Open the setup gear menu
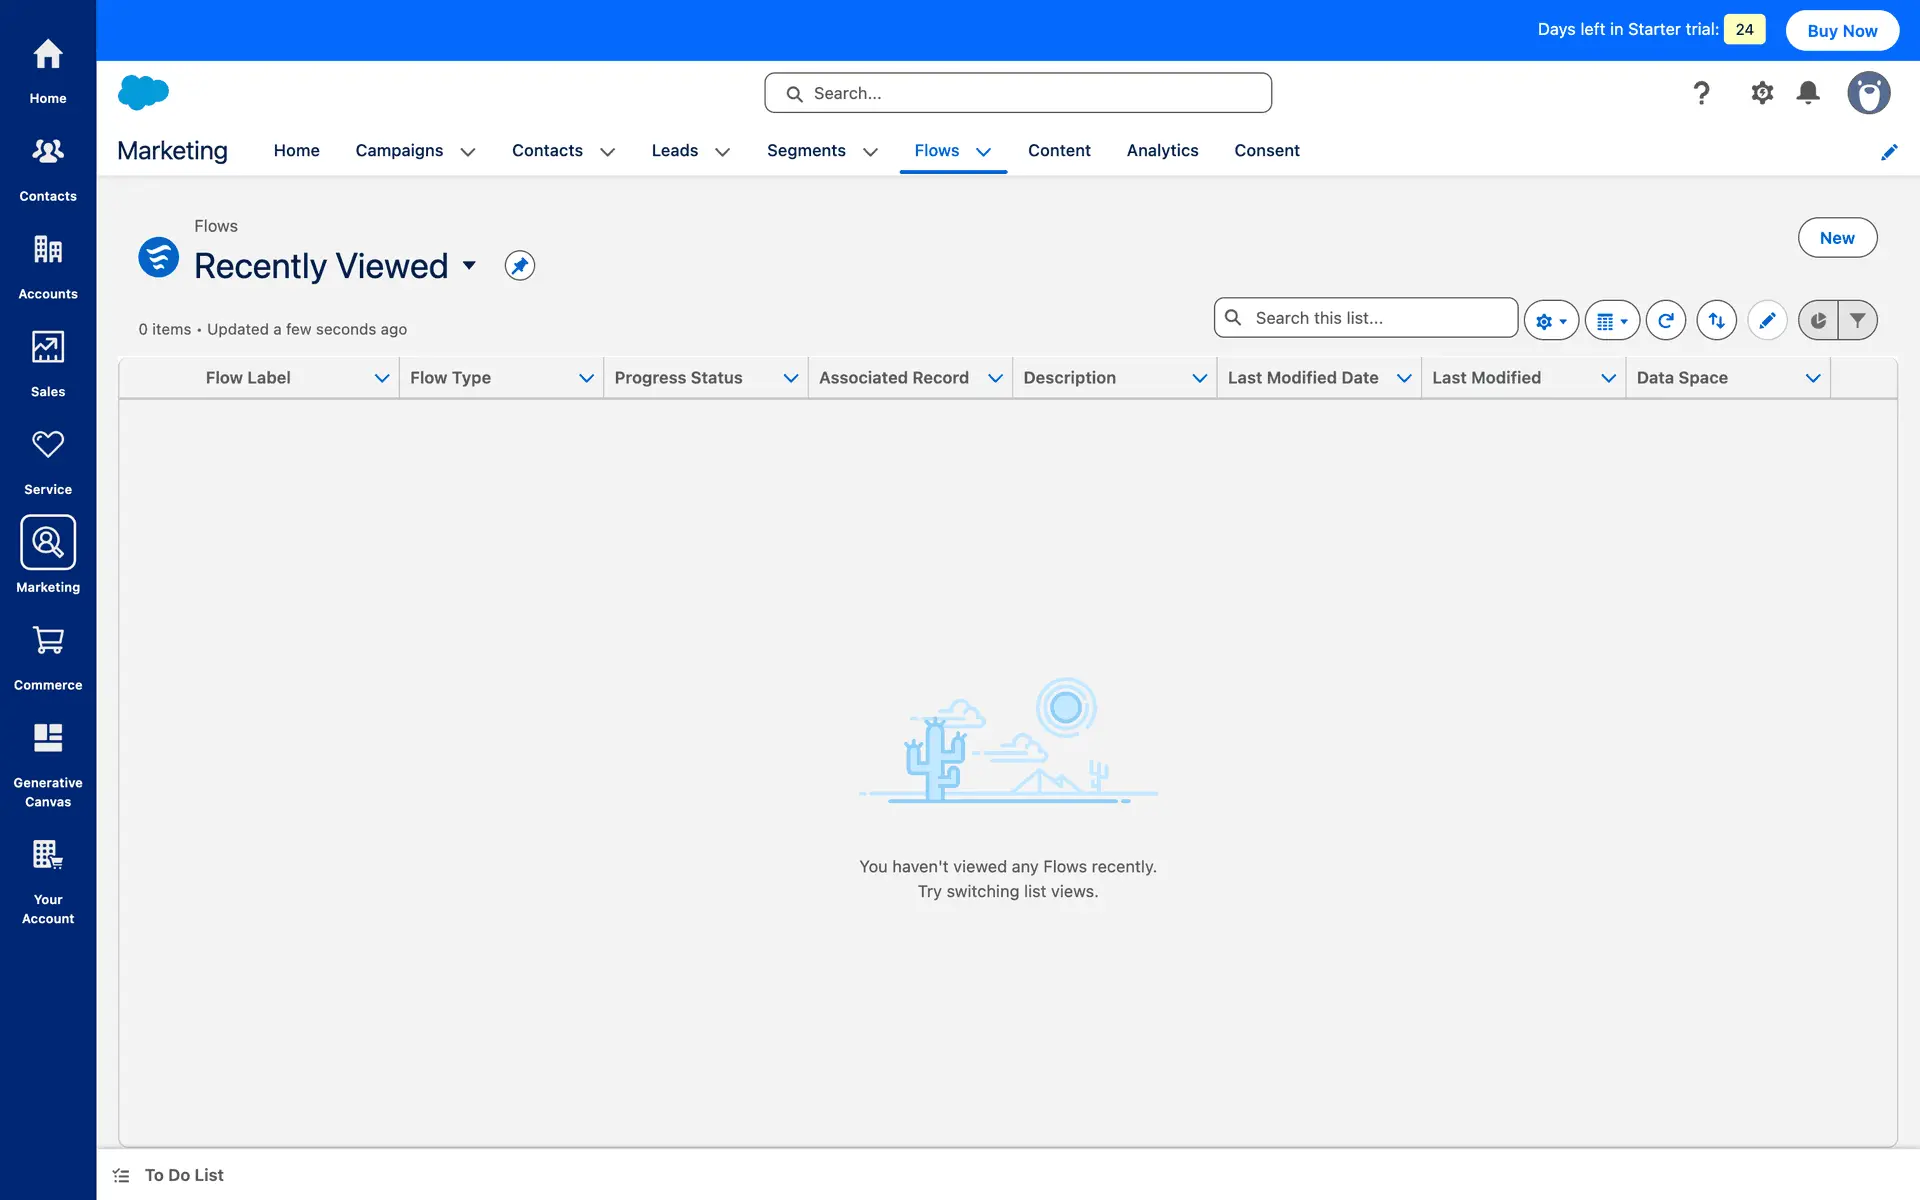 [x=1761, y=93]
